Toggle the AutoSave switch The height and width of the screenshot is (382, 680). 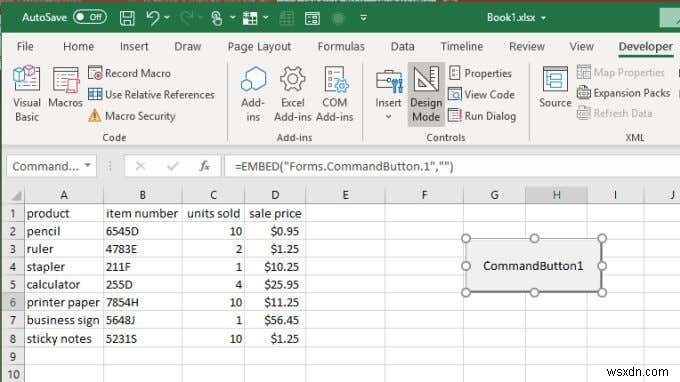point(90,17)
